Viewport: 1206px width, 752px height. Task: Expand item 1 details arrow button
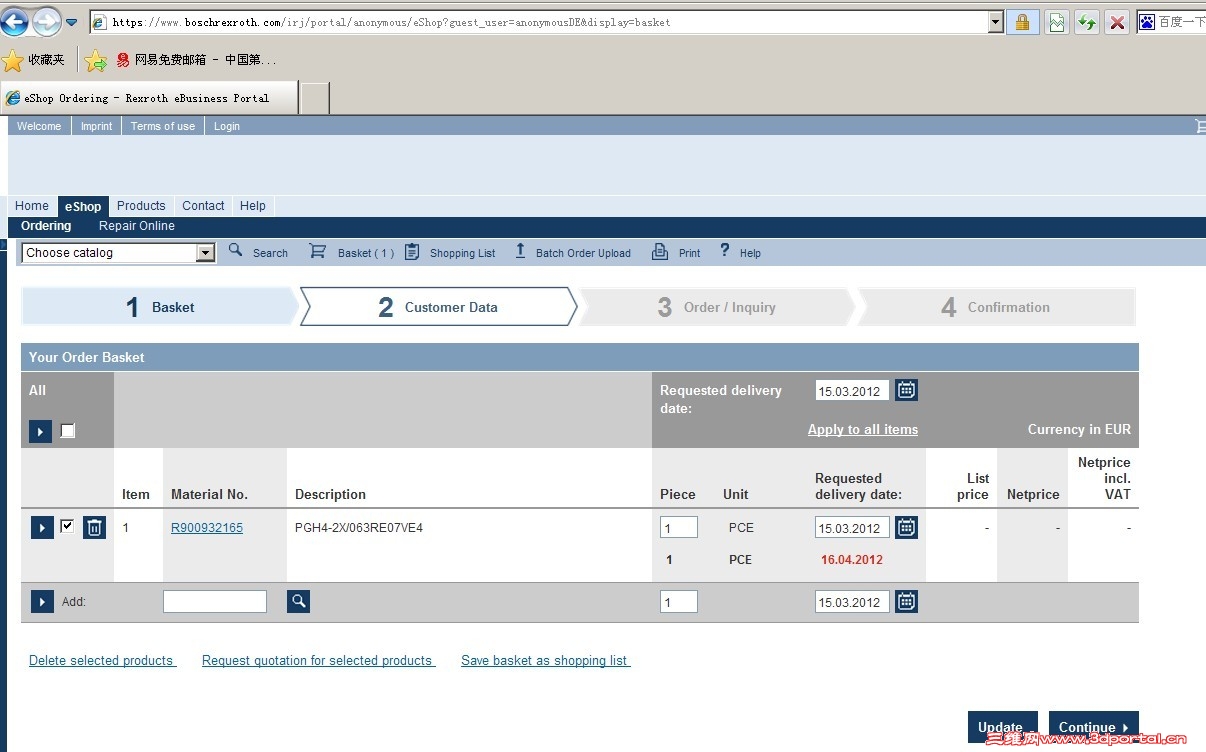pos(42,527)
